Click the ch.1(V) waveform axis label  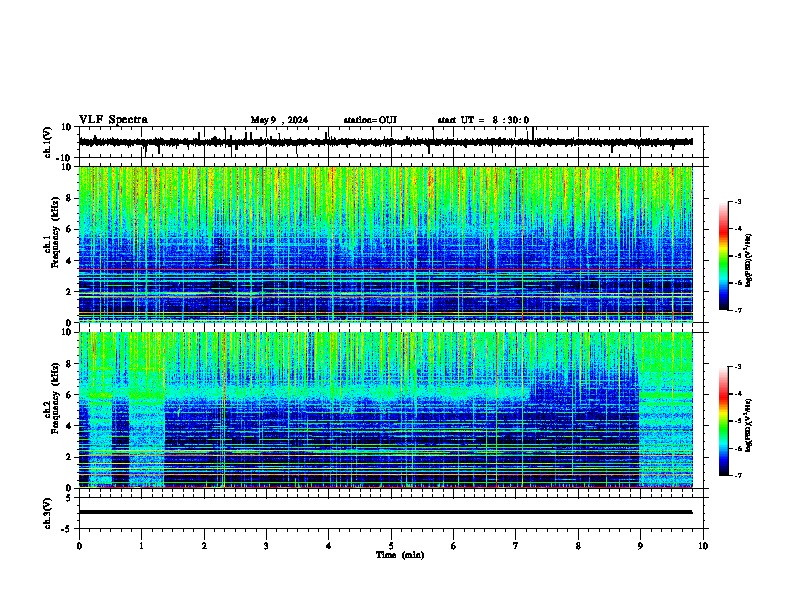(47, 142)
